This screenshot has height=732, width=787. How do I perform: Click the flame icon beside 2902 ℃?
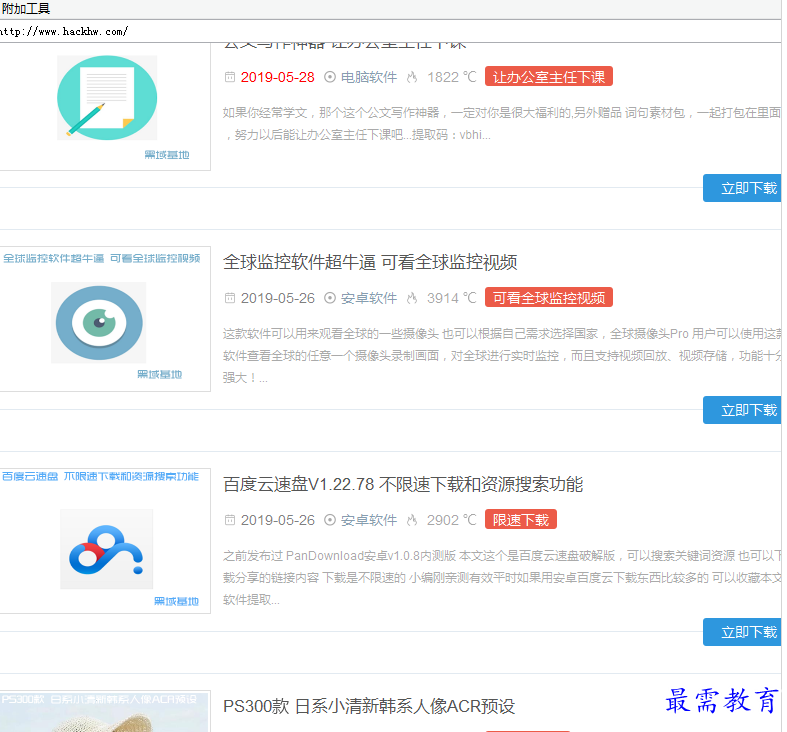pyautogui.click(x=412, y=520)
